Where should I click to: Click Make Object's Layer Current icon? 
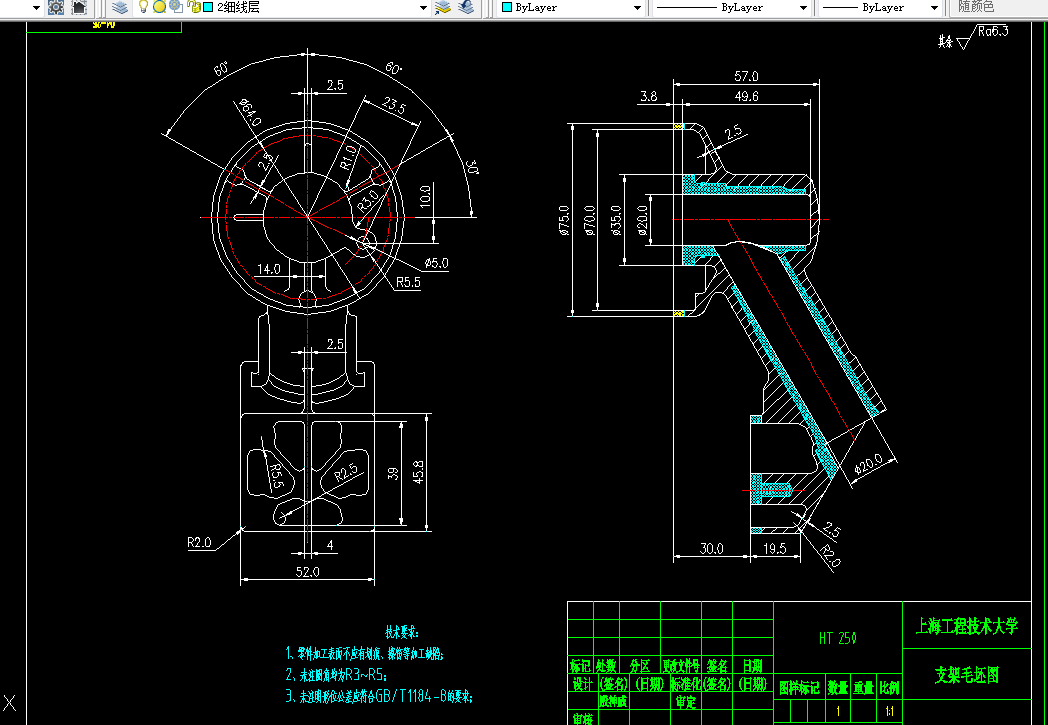pyautogui.click(x=442, y=7)
